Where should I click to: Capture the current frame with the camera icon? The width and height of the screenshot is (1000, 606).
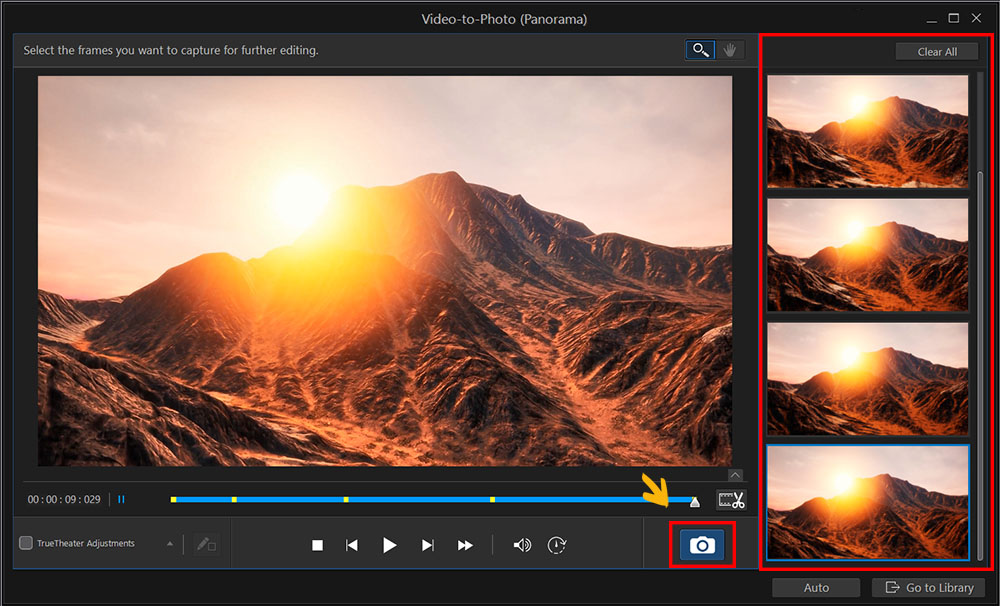pyautogui.click(x=702, y=545)
